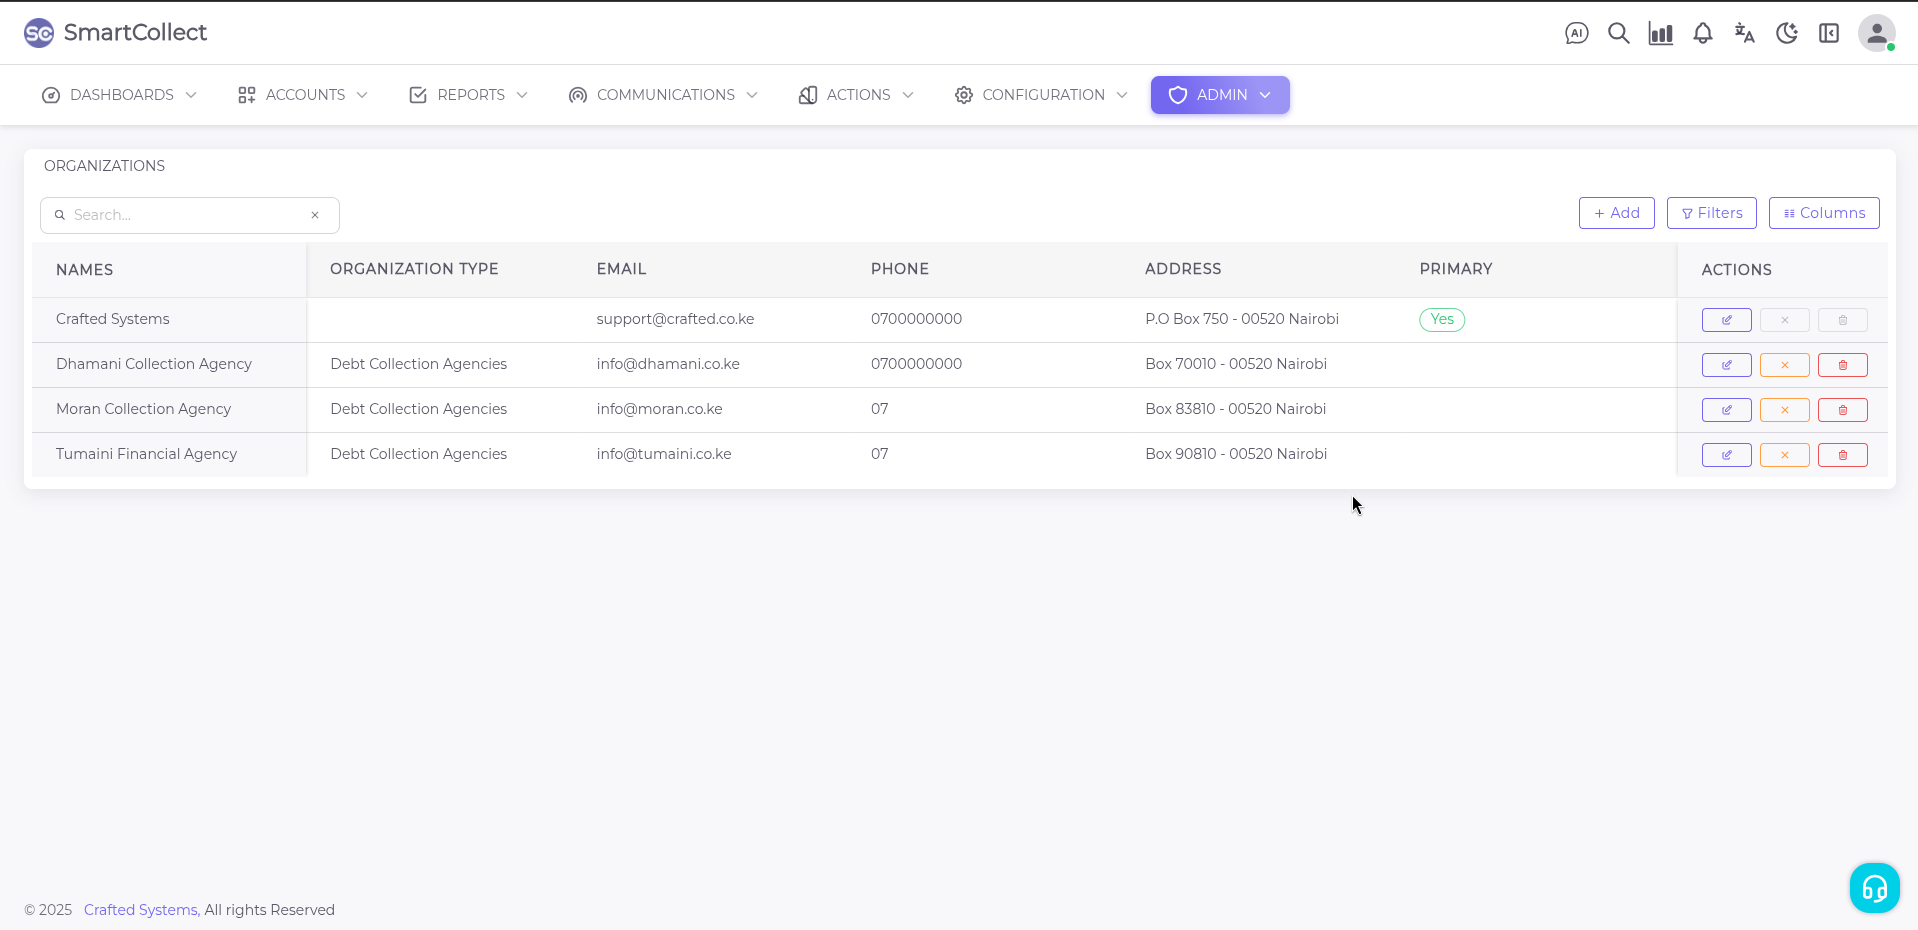
Task: Click the search magnifier icon in header
Action: click(x=1618, y=33)
